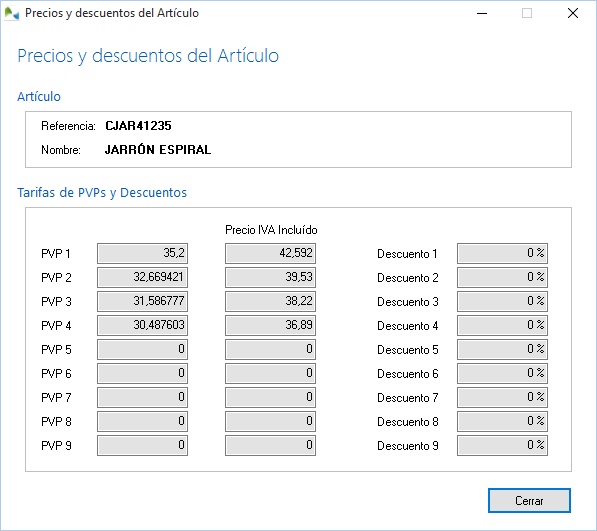Viewport: 597px width, 531px height.
Task: Click the PVP 2 field showing 32,669421
Action: pyautogui.click(x=142, y=277)
